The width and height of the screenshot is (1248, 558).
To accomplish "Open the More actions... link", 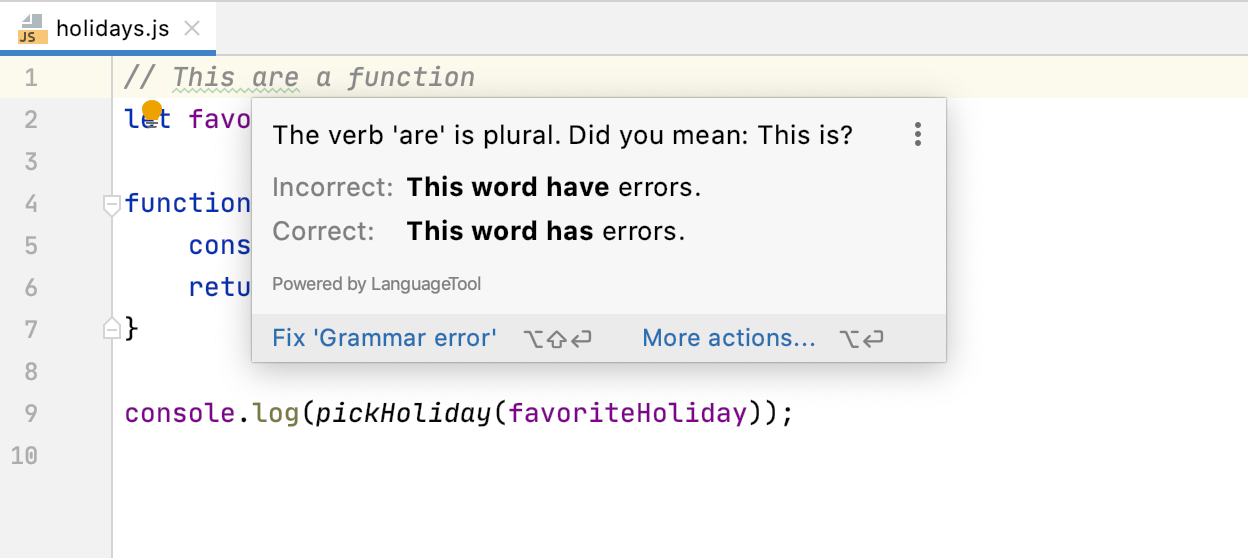I will coord(729,338).
